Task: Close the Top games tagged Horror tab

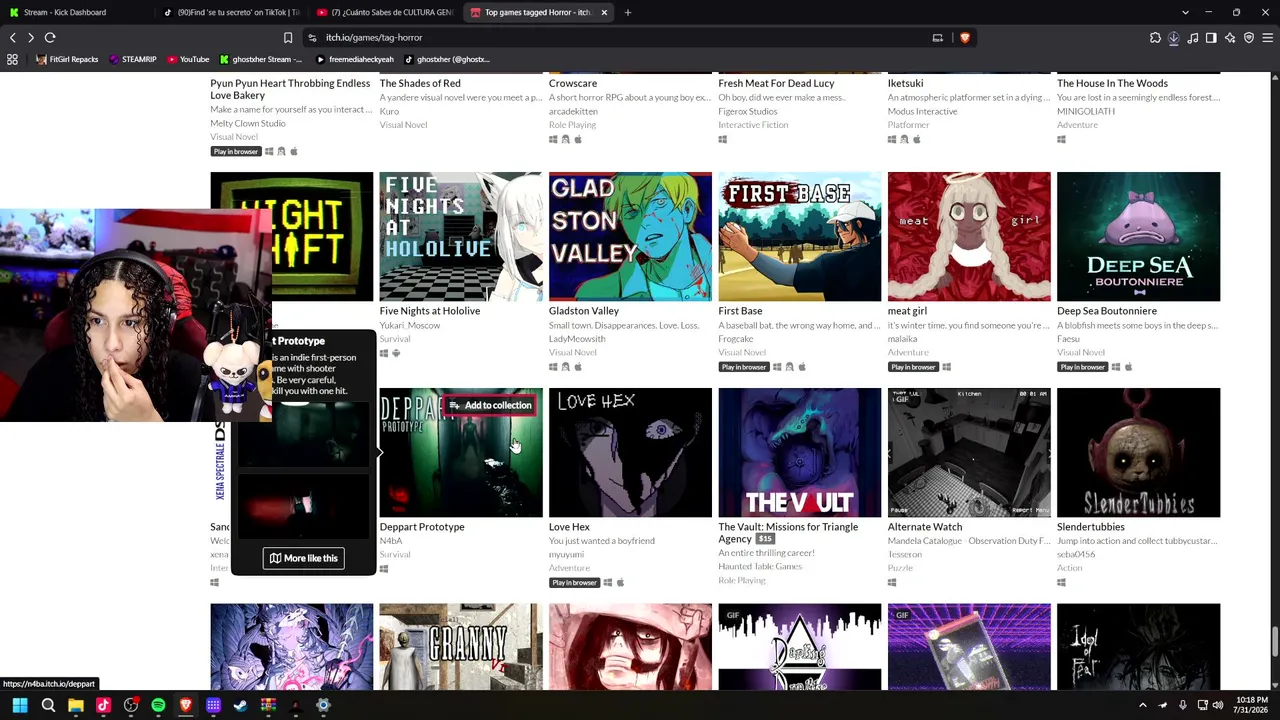Action: 604,12
